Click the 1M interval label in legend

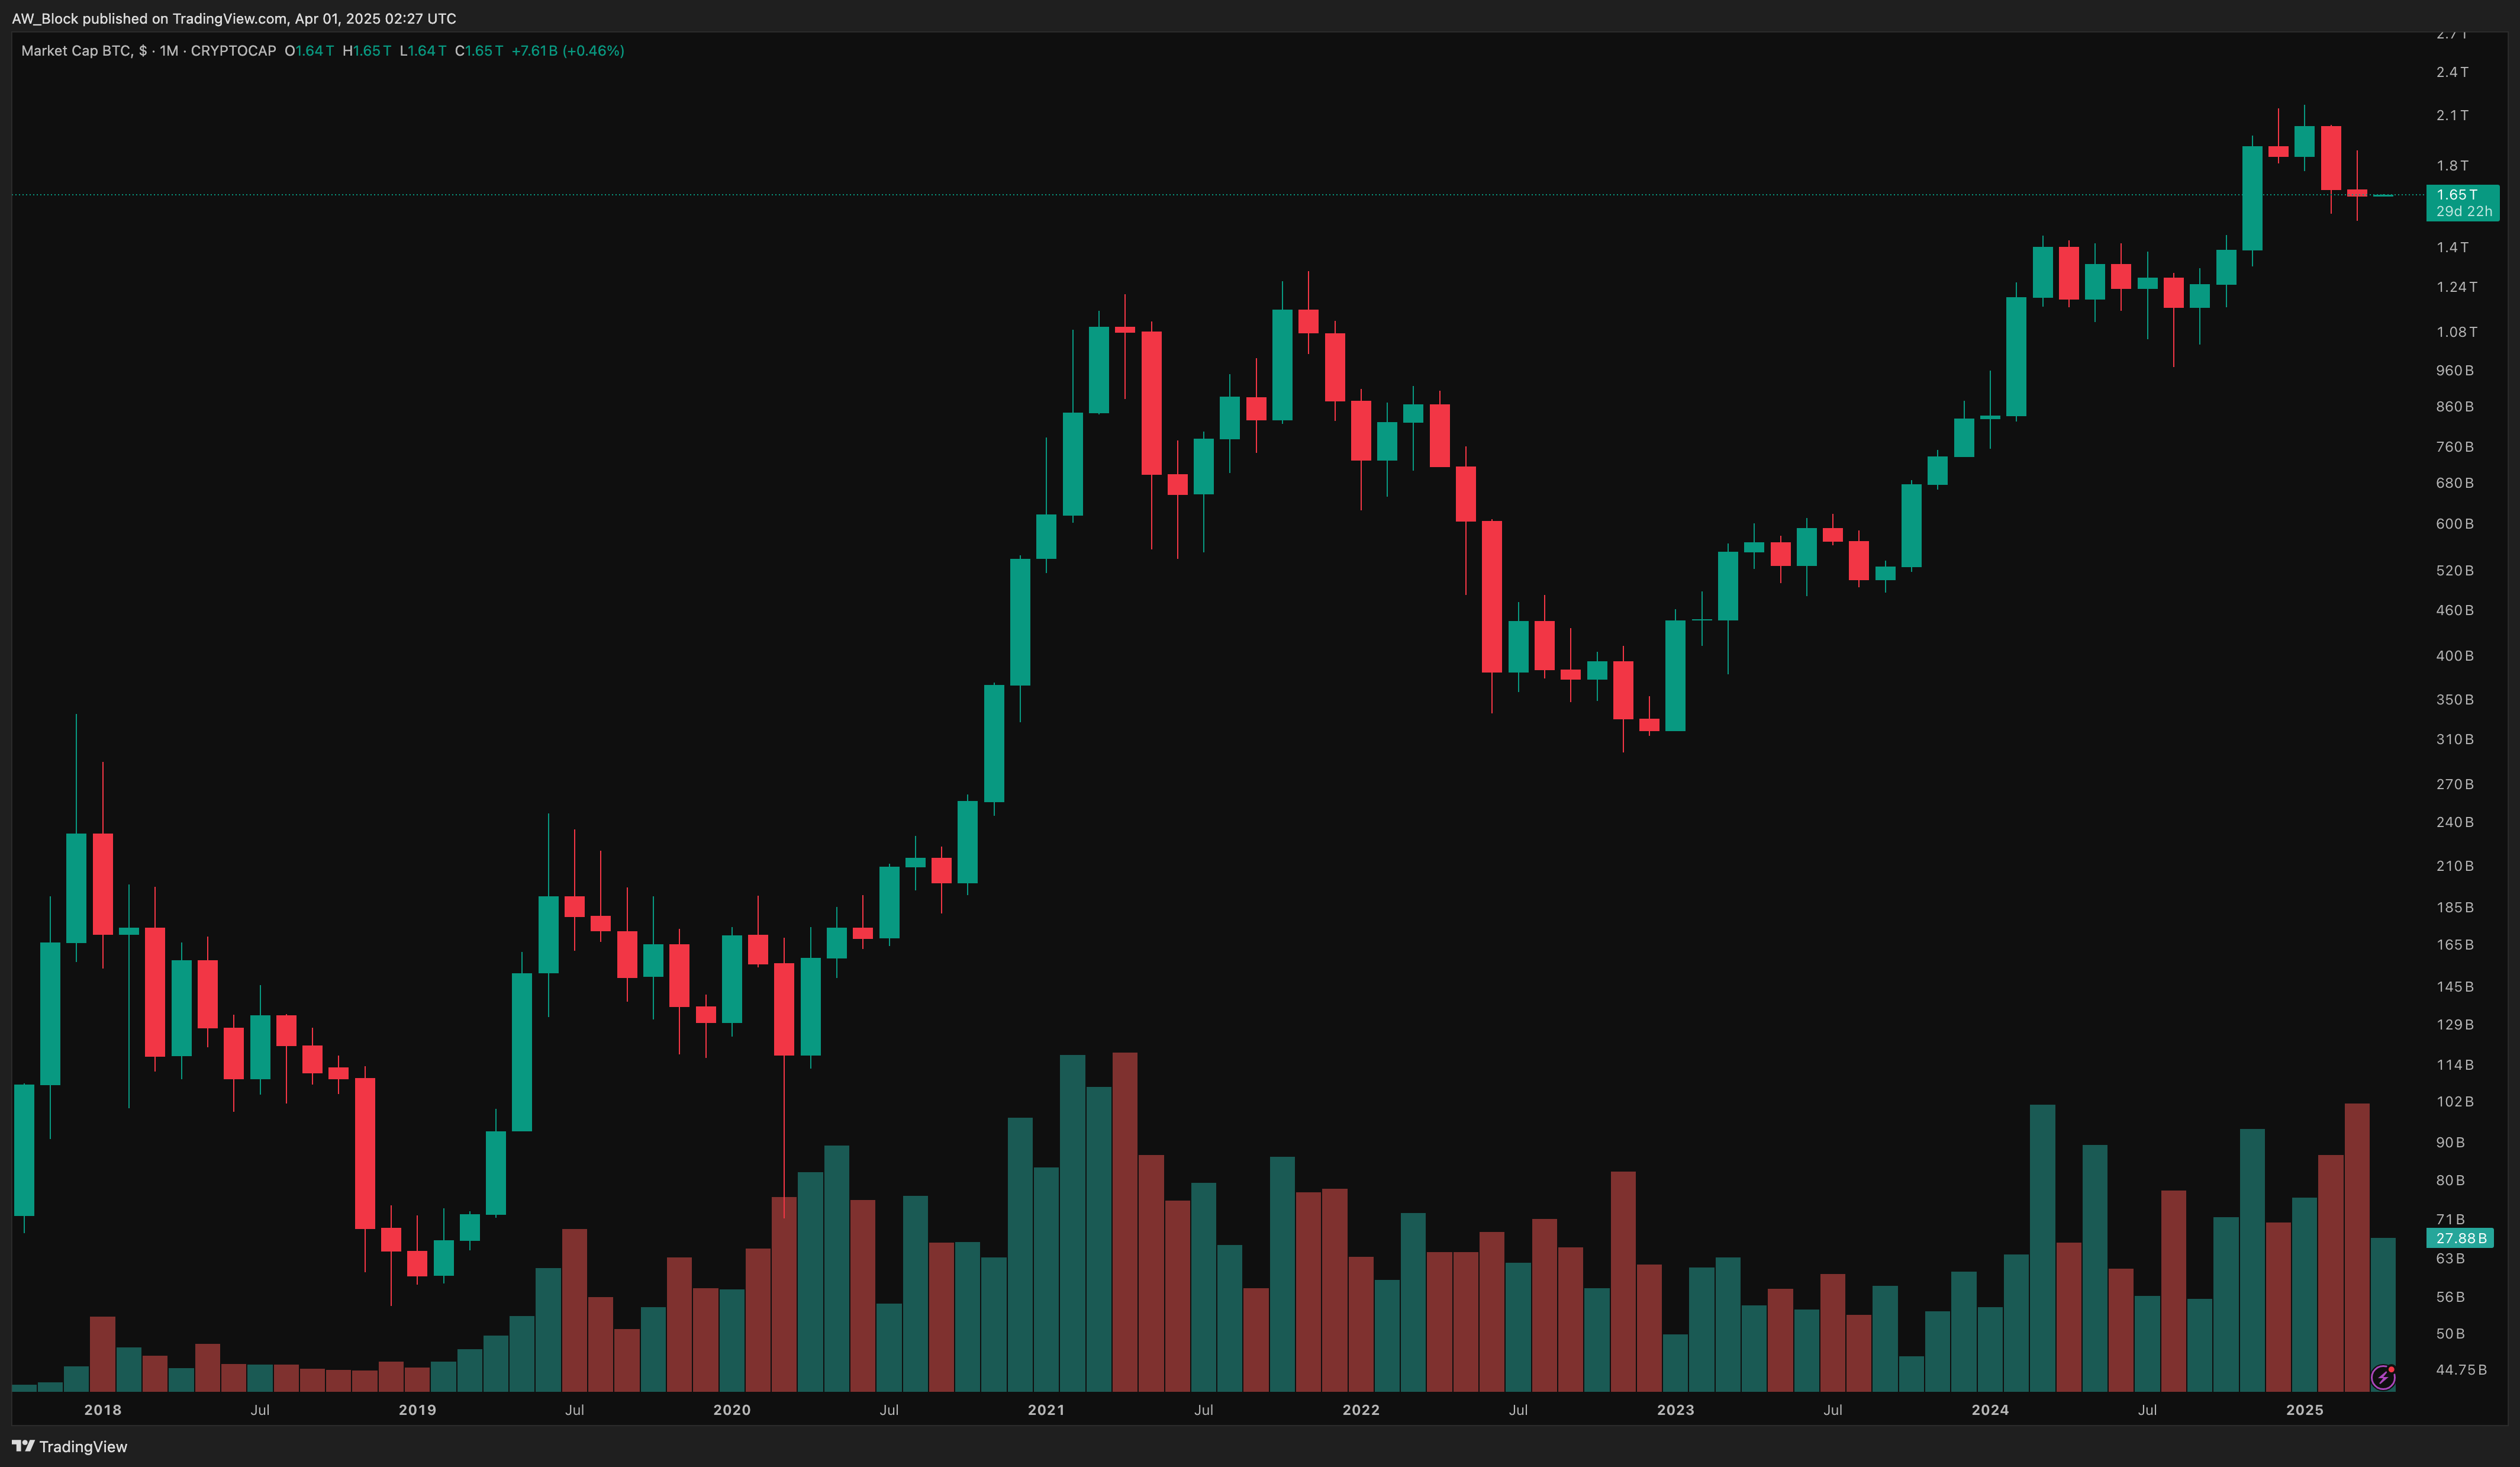tap(168, 50)
